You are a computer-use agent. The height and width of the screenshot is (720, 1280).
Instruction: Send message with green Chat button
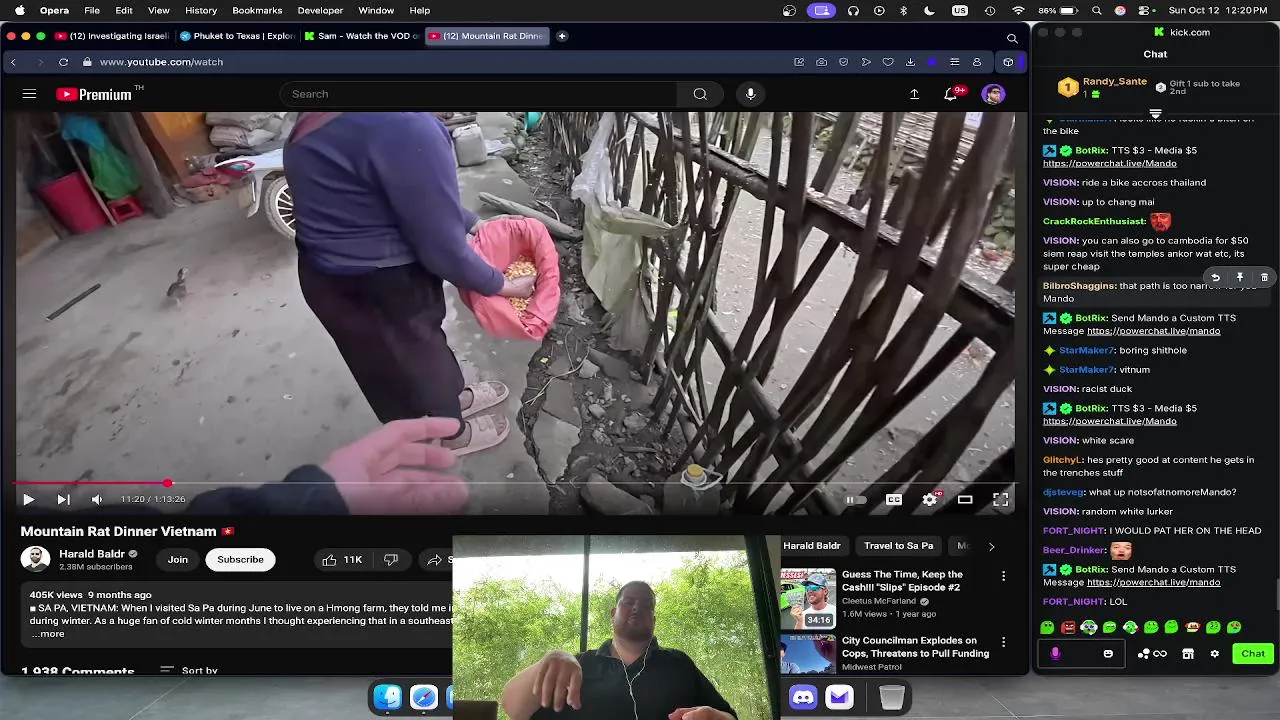pyautogui.click(x=1253, y=654)
